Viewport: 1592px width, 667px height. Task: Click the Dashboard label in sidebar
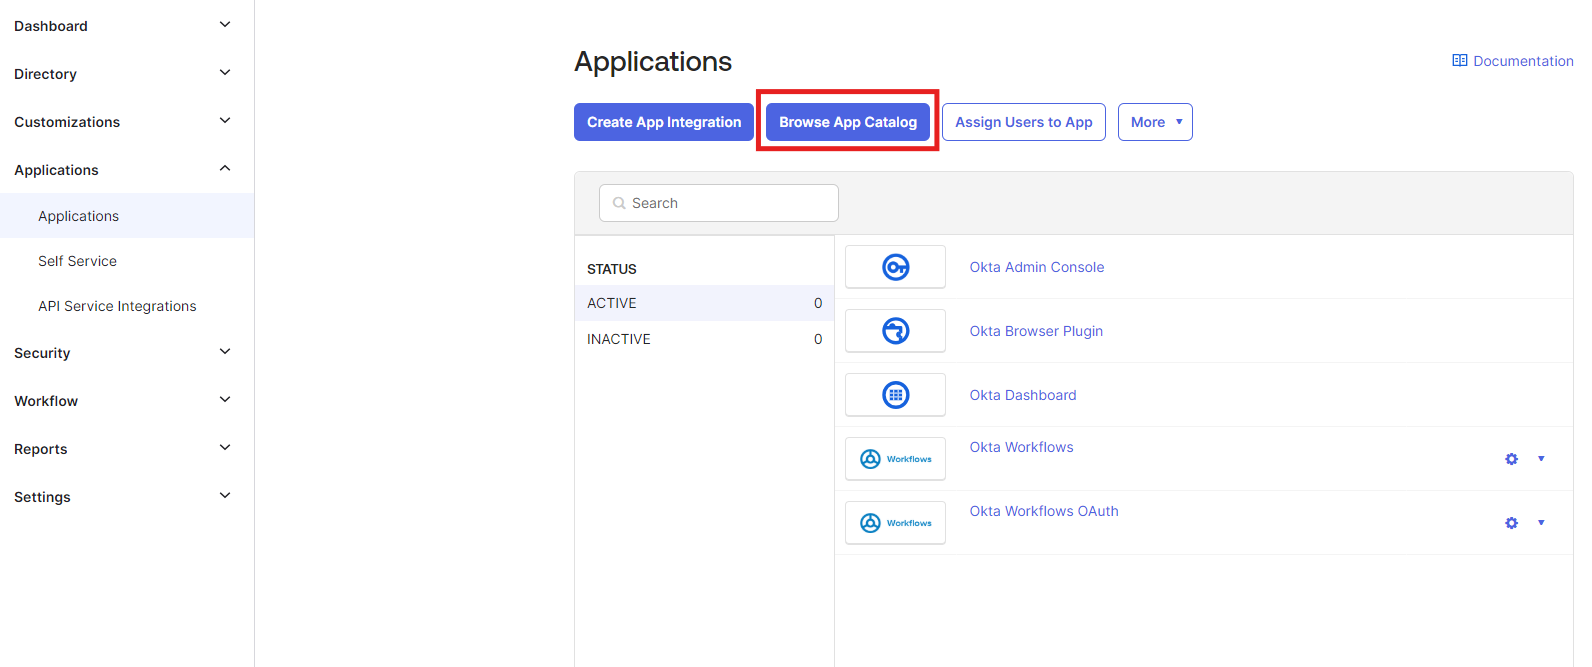[51, 26]
